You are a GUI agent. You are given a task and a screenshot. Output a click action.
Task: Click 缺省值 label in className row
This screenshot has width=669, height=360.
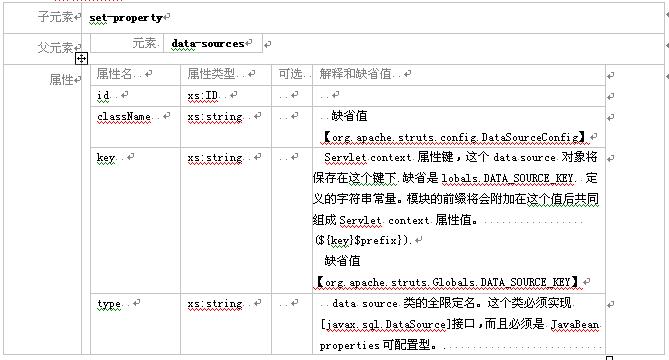(x=349, y=116)
